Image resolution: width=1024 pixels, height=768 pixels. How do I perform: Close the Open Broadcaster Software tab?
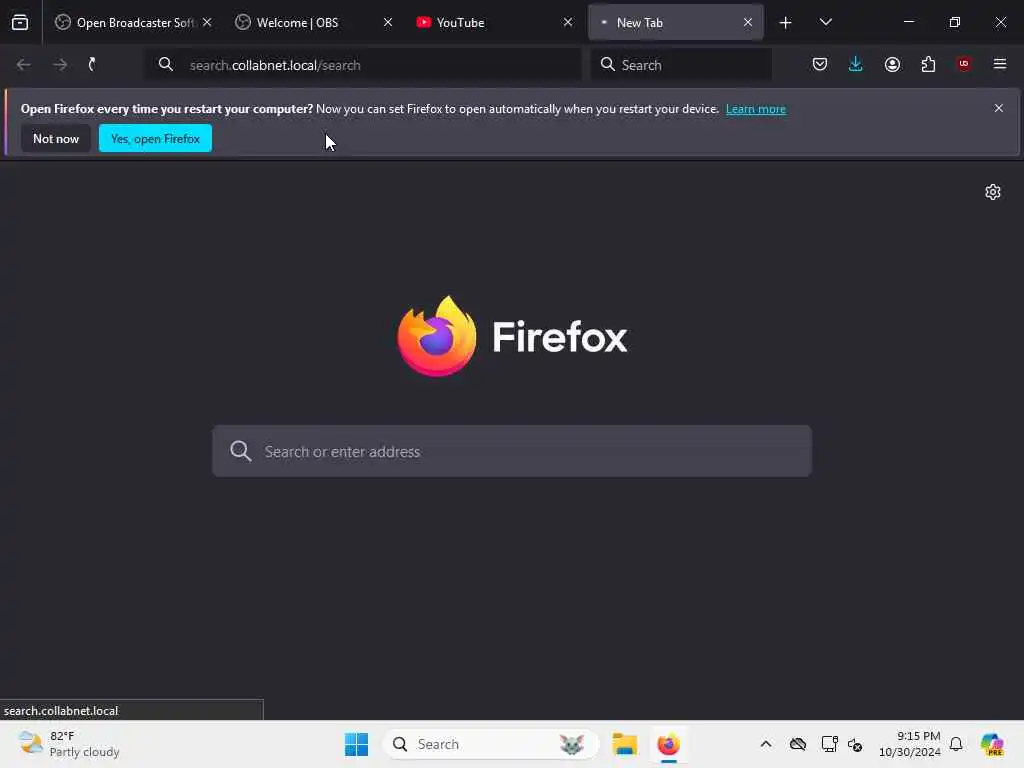point(207,22)
